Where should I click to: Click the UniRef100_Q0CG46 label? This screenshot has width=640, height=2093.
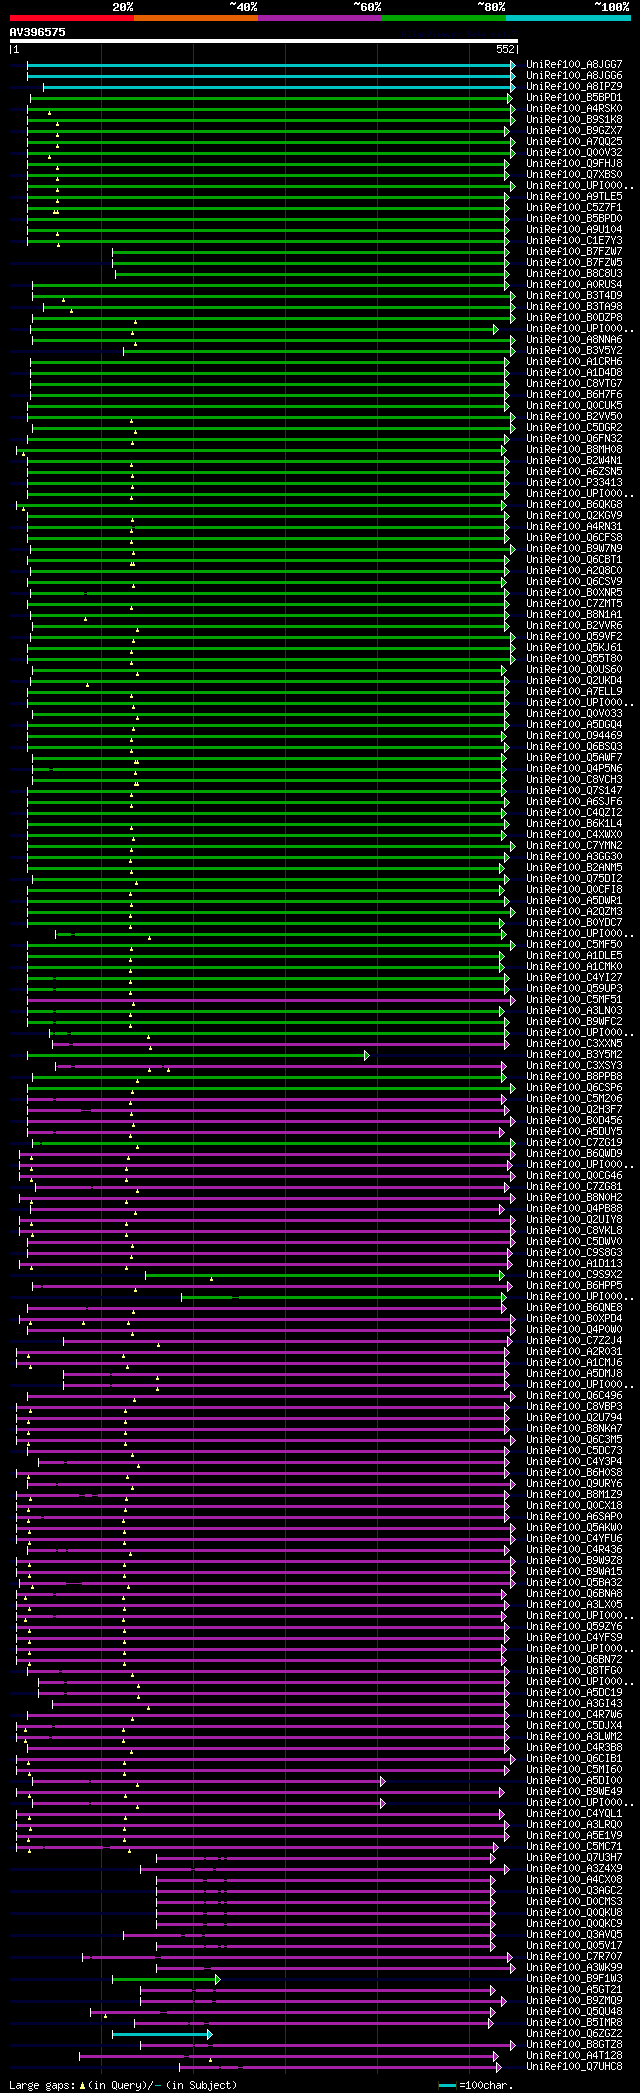pyautogui.click(x=574, y=1176)
